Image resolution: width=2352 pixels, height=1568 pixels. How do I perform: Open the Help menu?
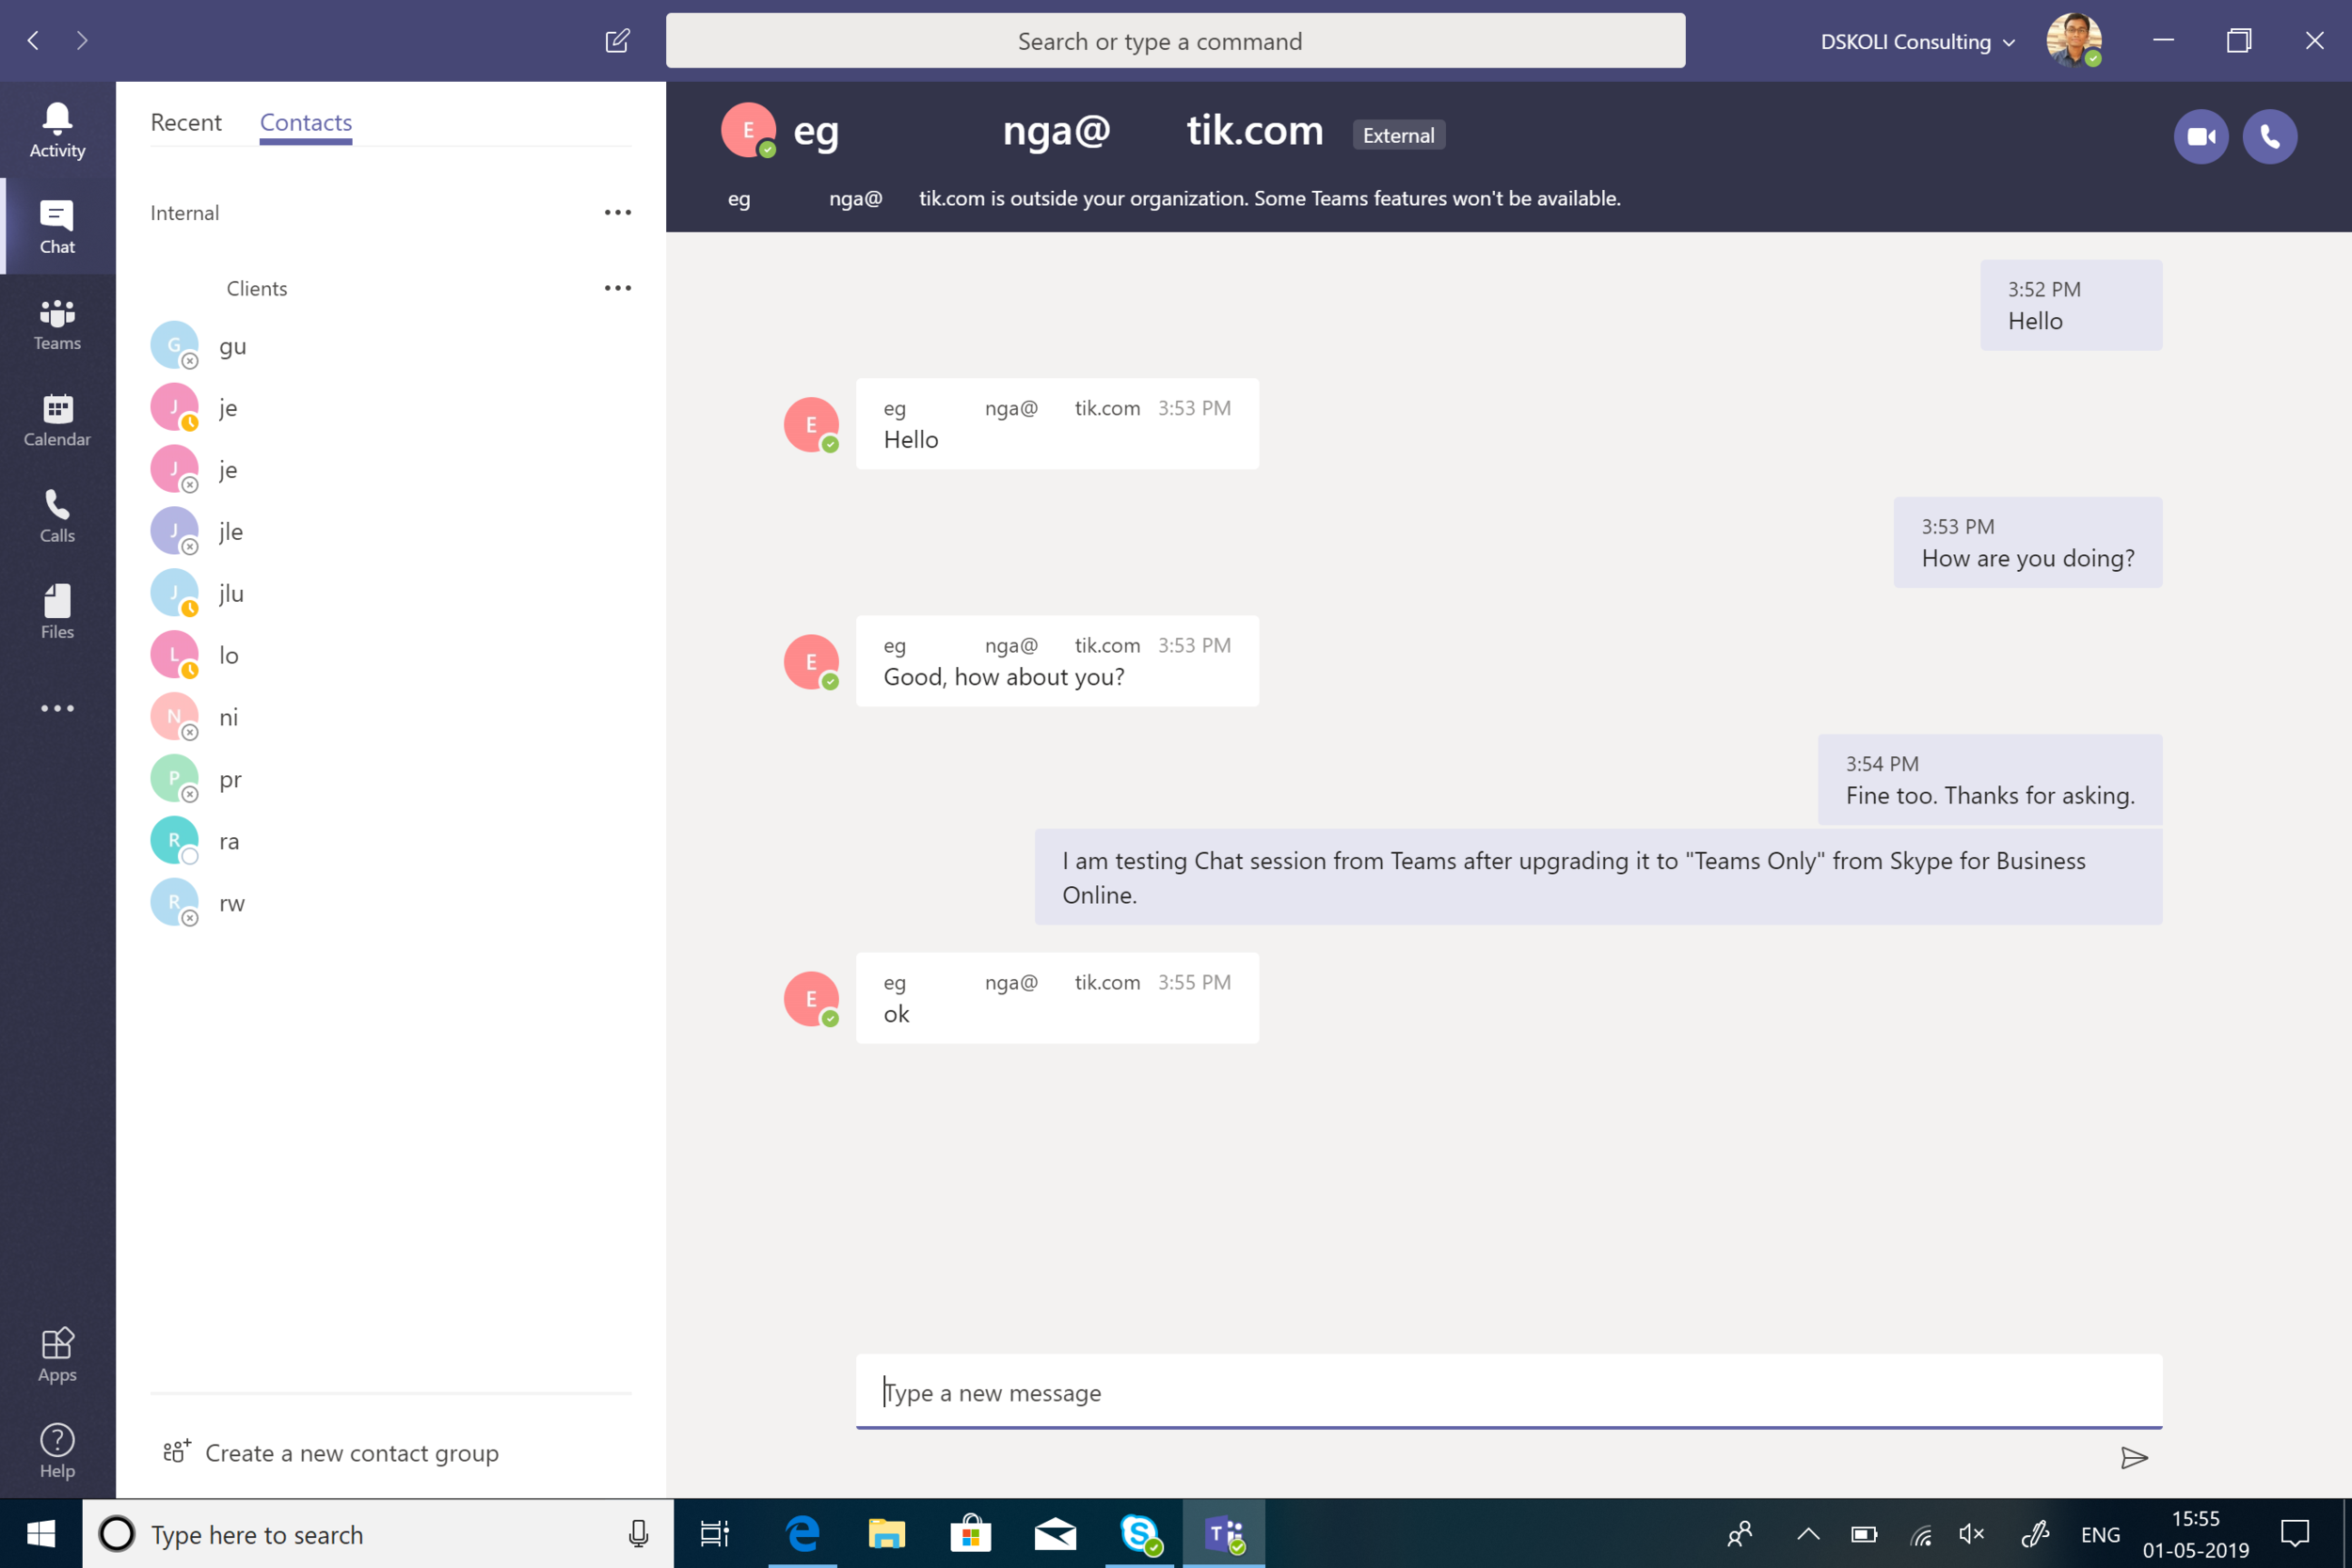point(57,1451)
